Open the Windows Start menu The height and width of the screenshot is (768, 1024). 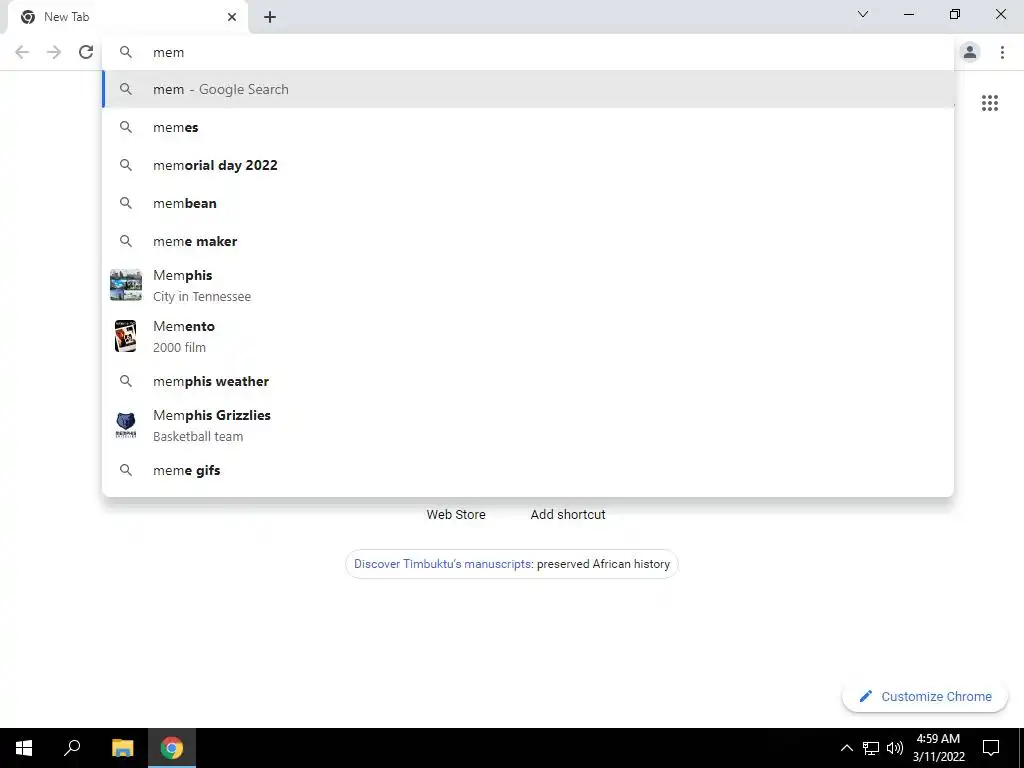point(24,748)
